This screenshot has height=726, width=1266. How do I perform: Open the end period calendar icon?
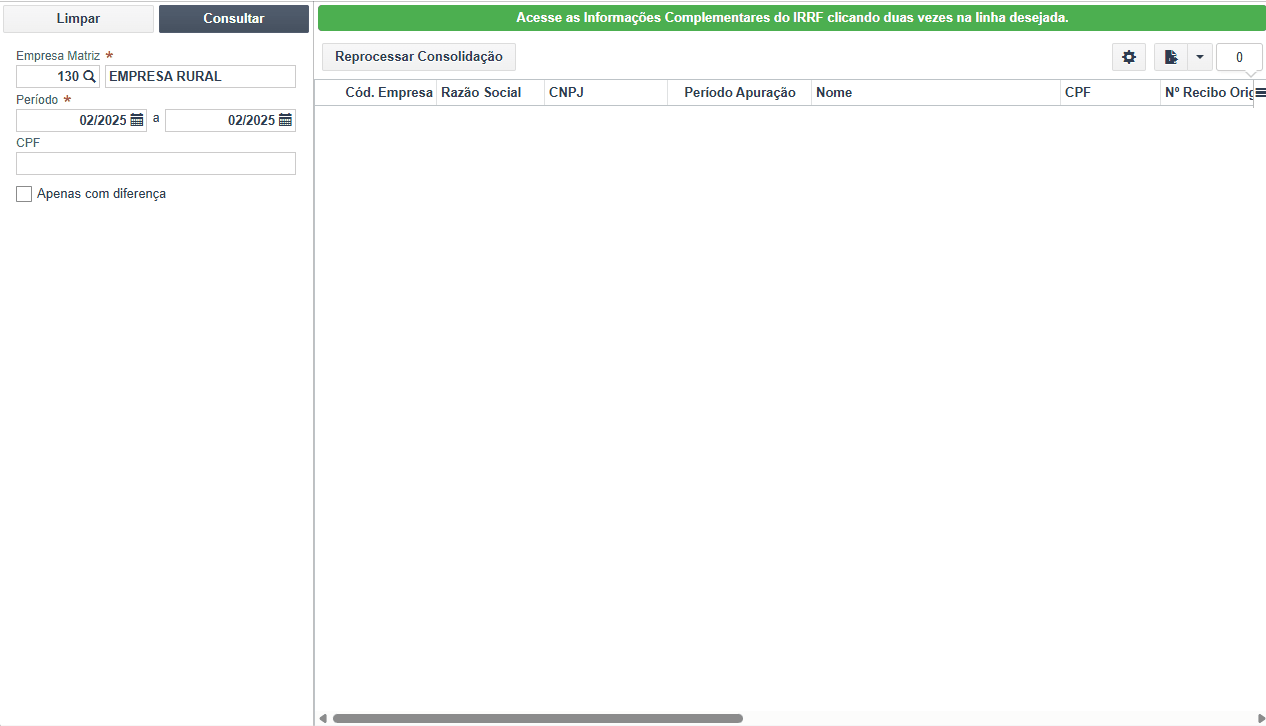coord(286,120)
